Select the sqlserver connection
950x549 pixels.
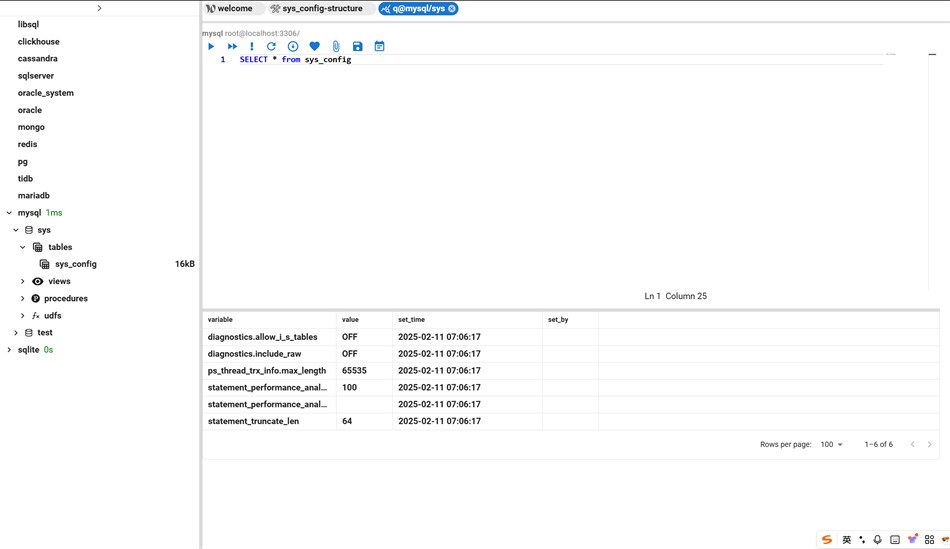(36, 76)
